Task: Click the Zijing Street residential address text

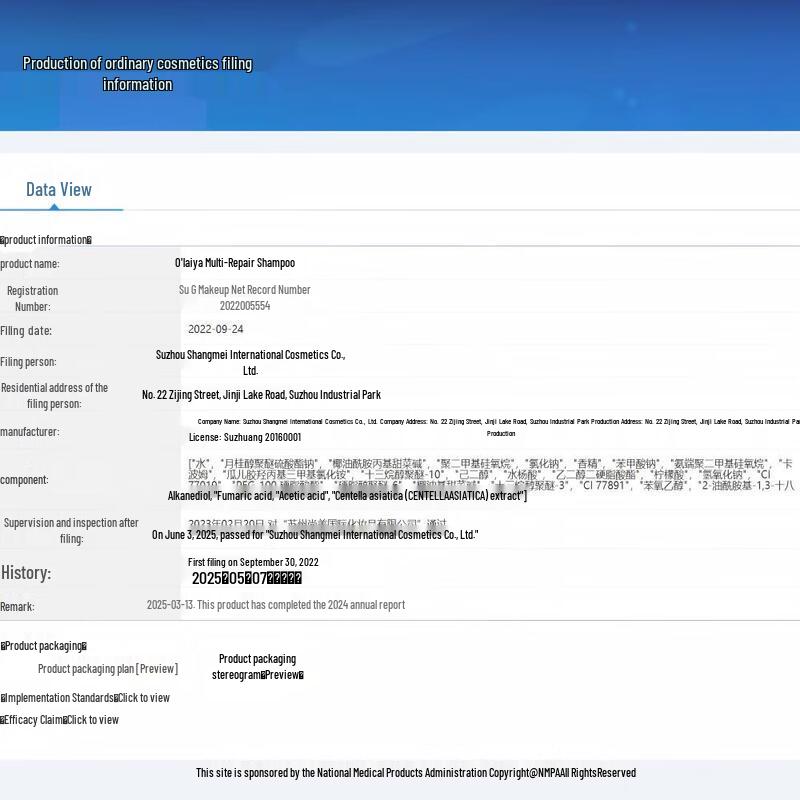Action: [x=261, y=395]
